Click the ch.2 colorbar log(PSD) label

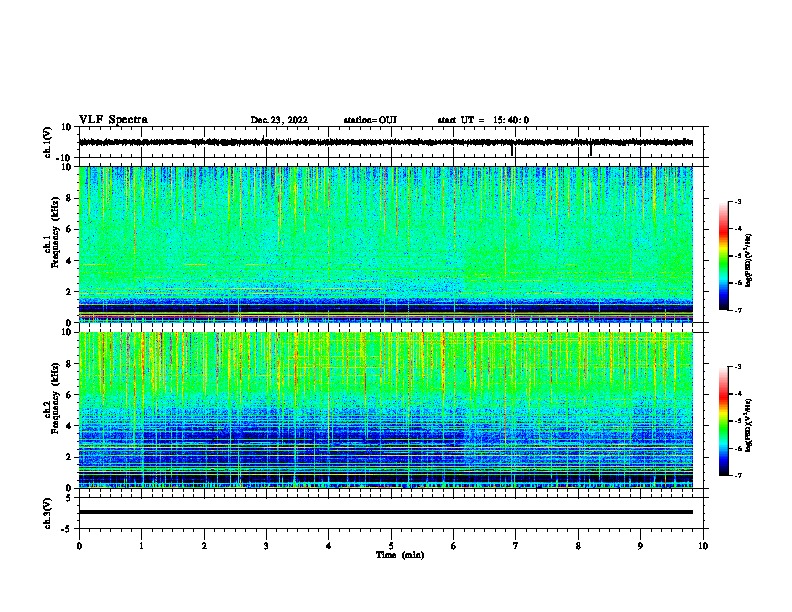(748, 425)
